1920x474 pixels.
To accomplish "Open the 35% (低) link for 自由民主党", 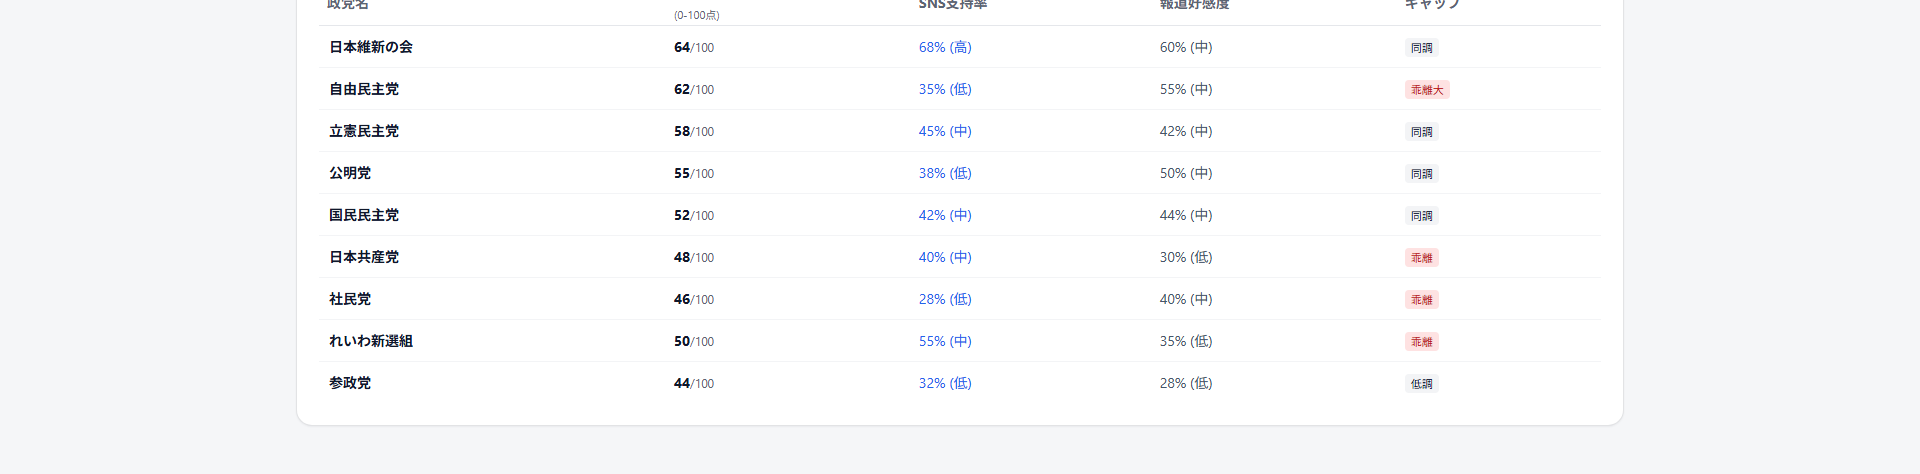I will (945, 89).
